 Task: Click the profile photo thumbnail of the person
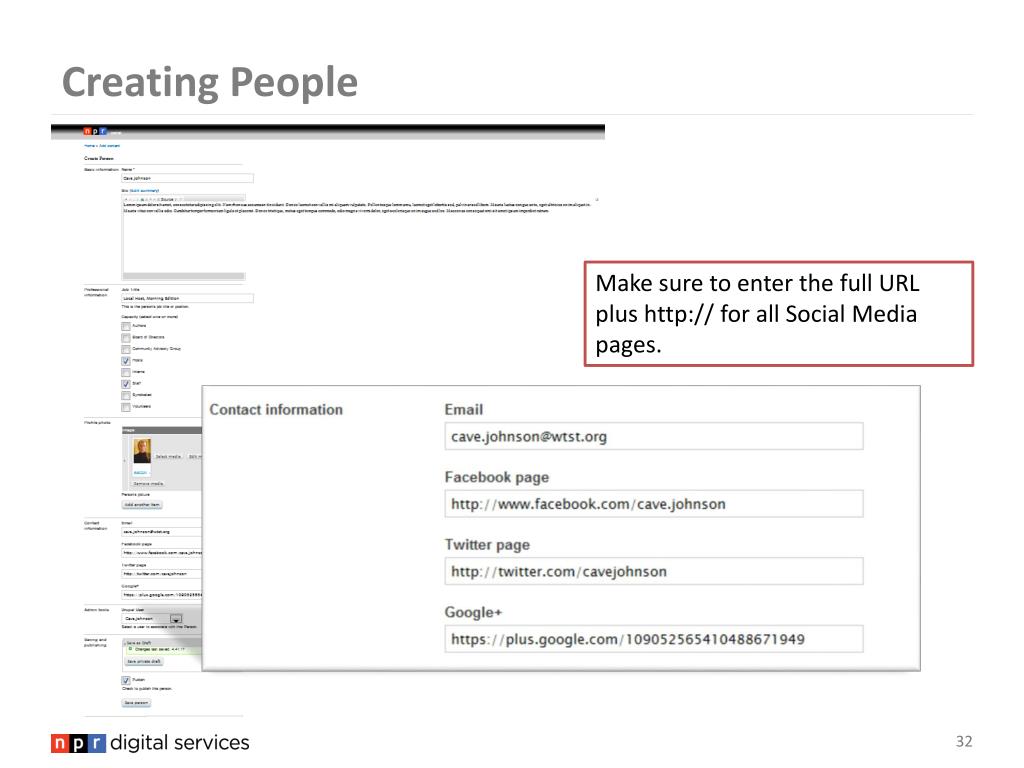(x=142, y=451)
